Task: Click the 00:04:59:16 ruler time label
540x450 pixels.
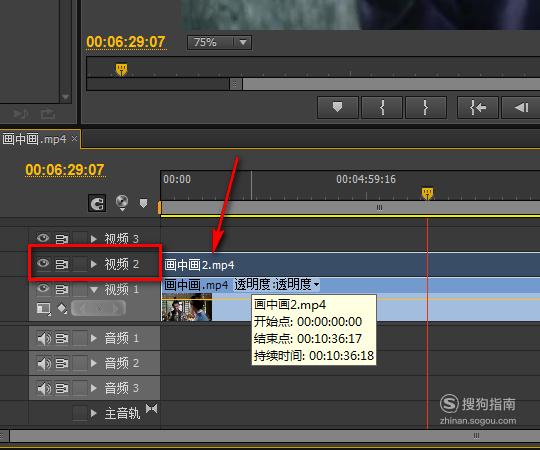Action: (x=366, y=179)
